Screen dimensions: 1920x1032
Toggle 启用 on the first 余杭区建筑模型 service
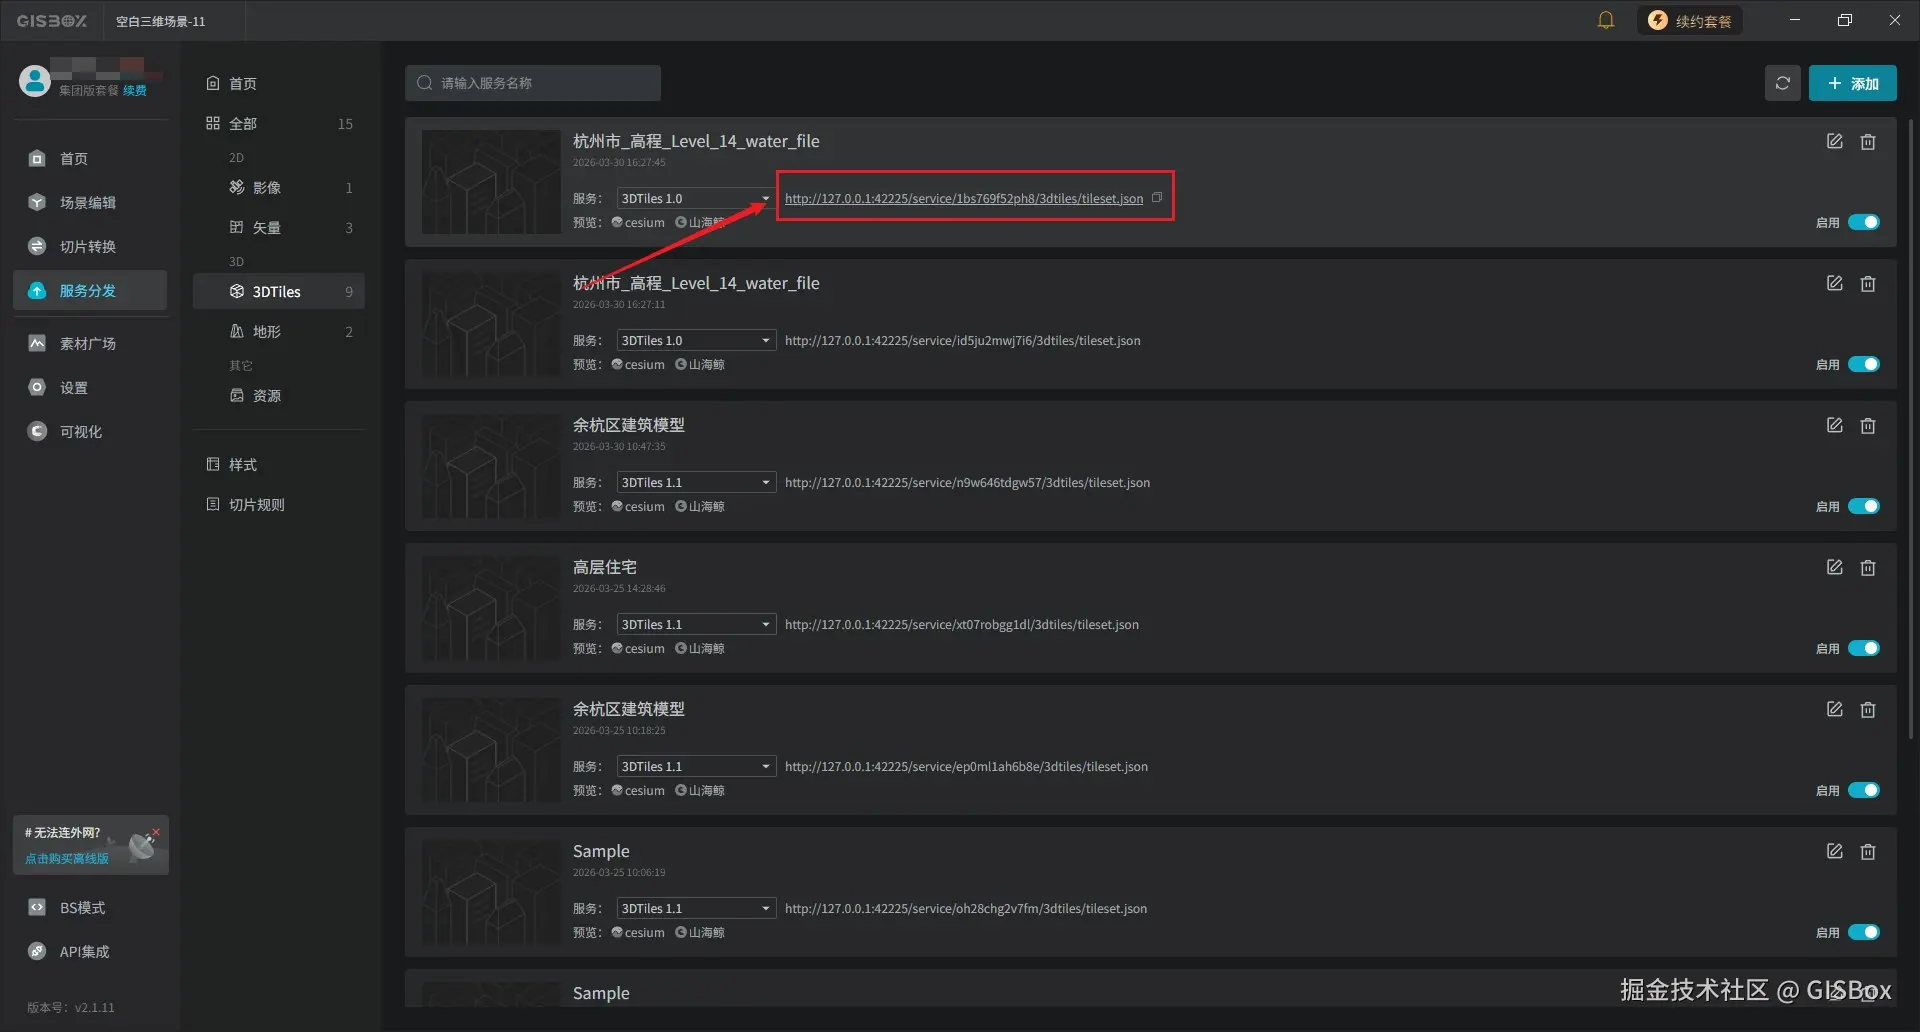(x=1863, y=506)
